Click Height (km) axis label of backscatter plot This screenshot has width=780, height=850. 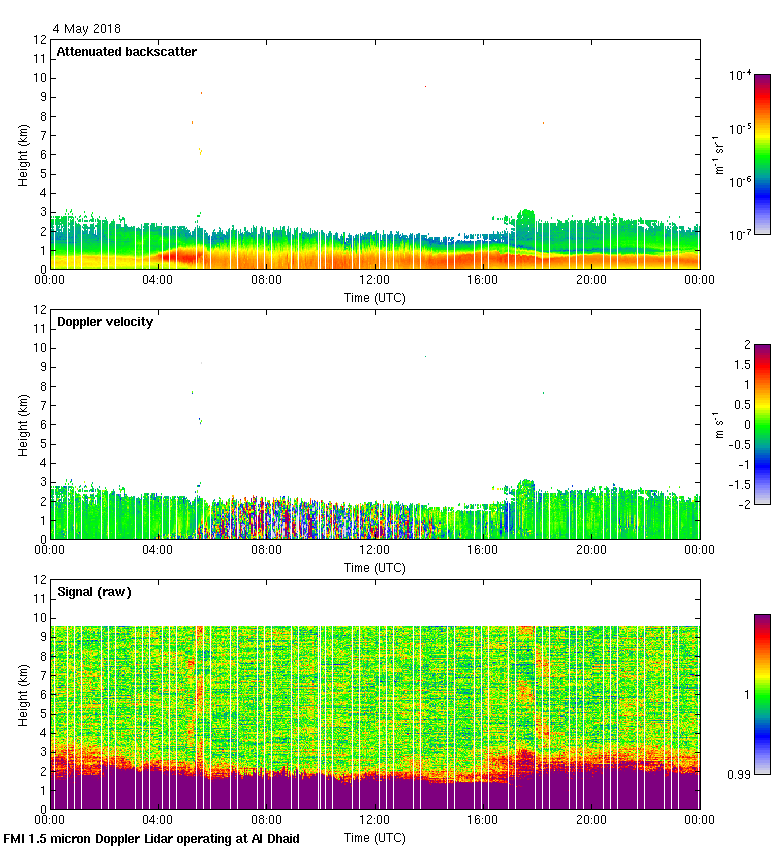(x=22, y=154)
